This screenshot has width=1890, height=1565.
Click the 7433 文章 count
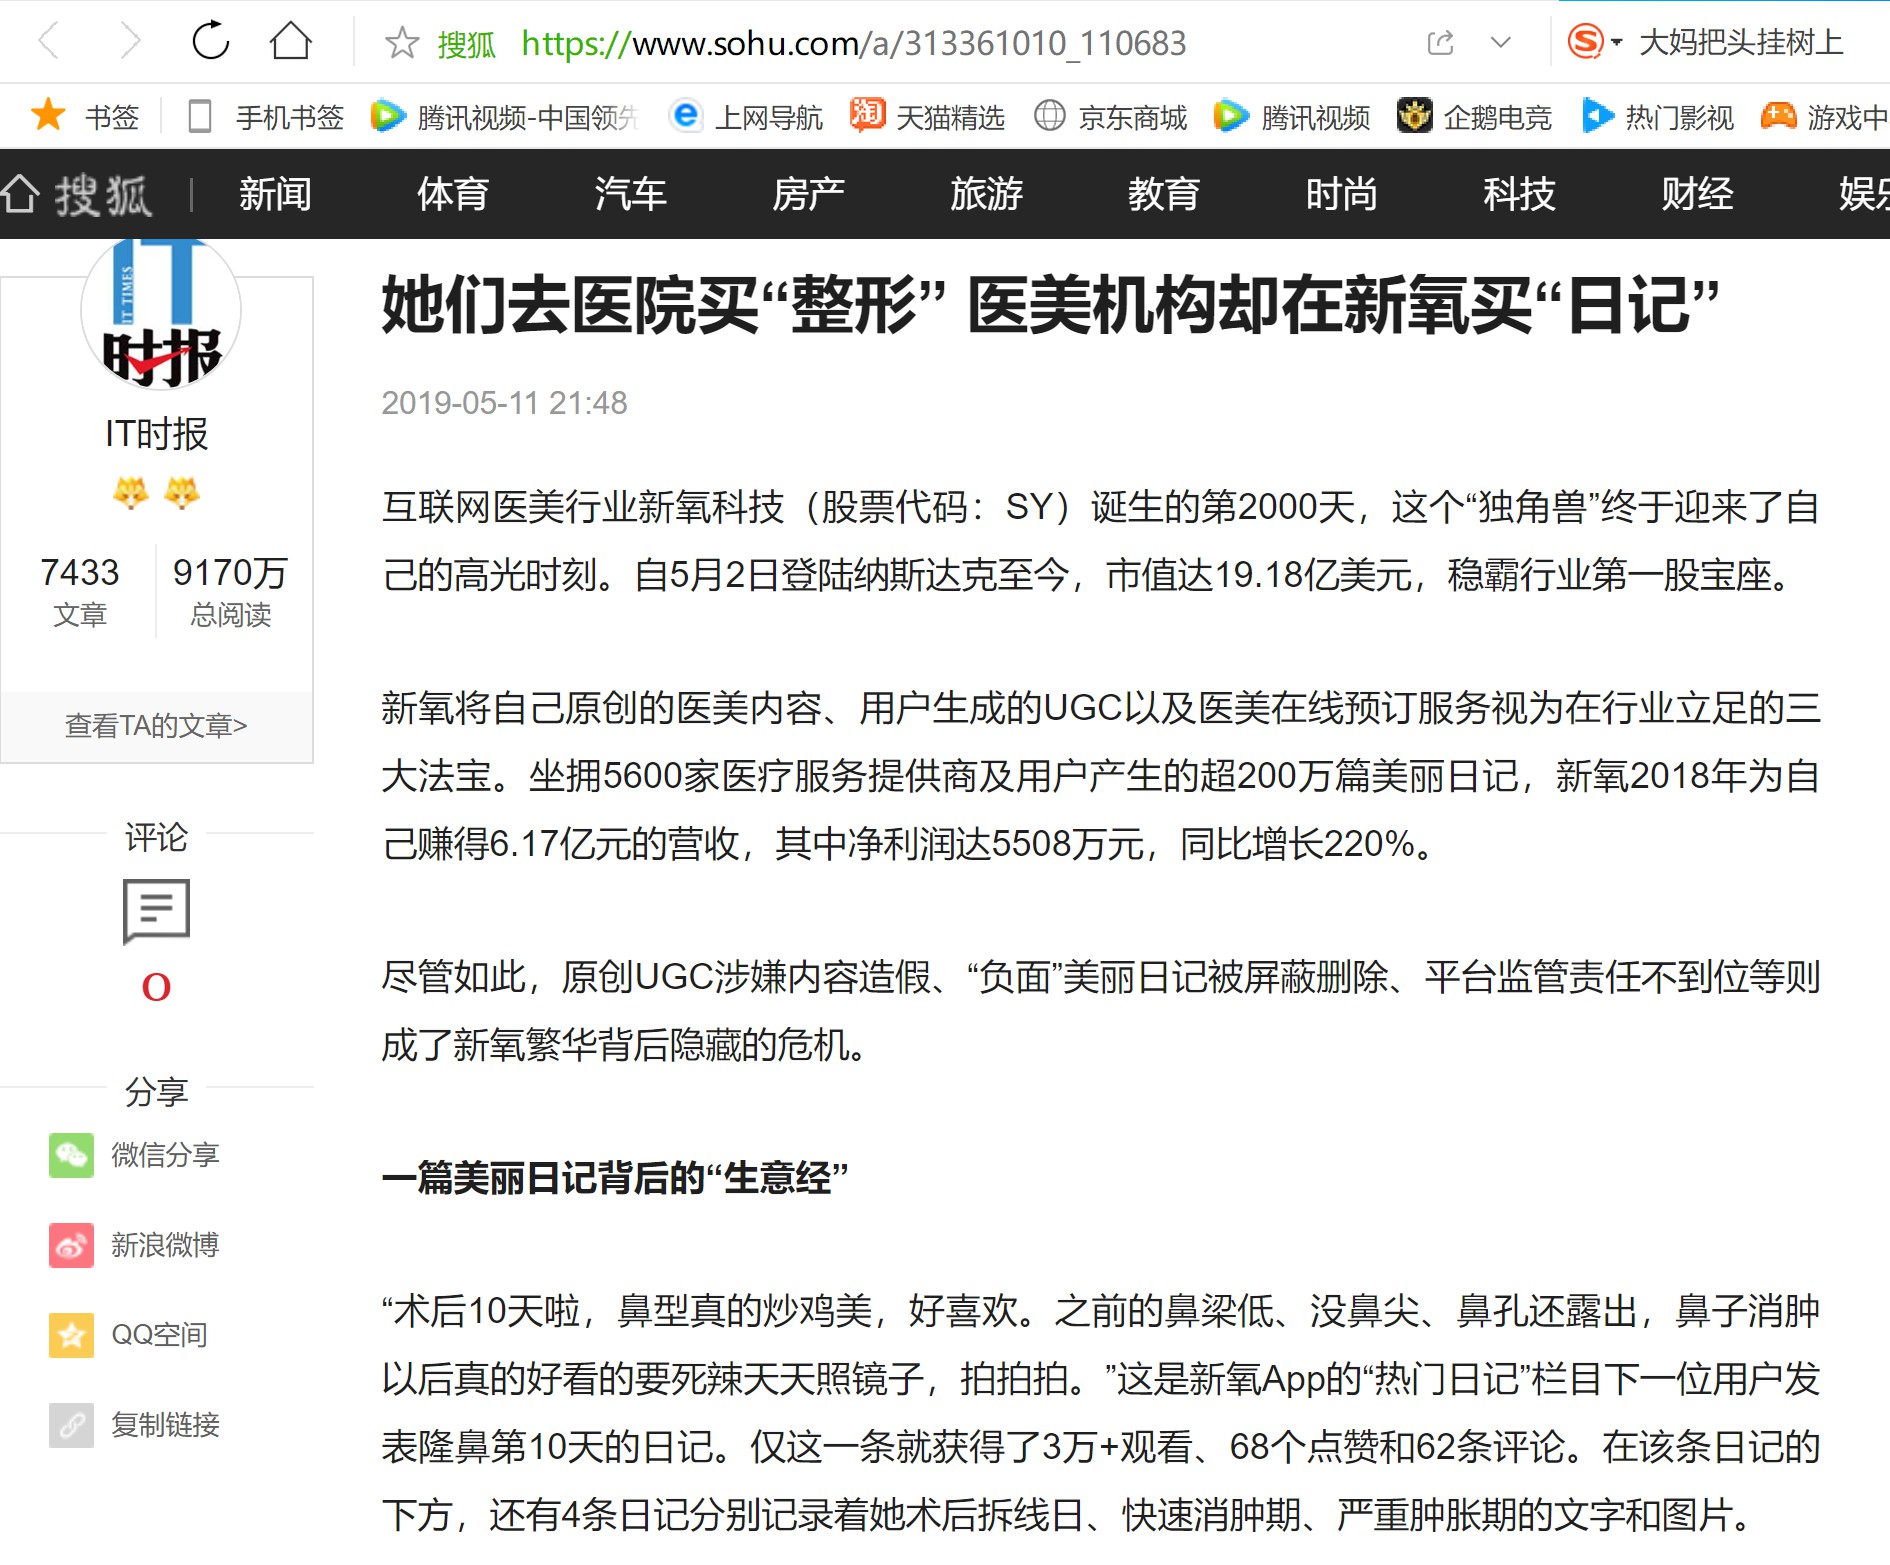click(x=79, y=591)
